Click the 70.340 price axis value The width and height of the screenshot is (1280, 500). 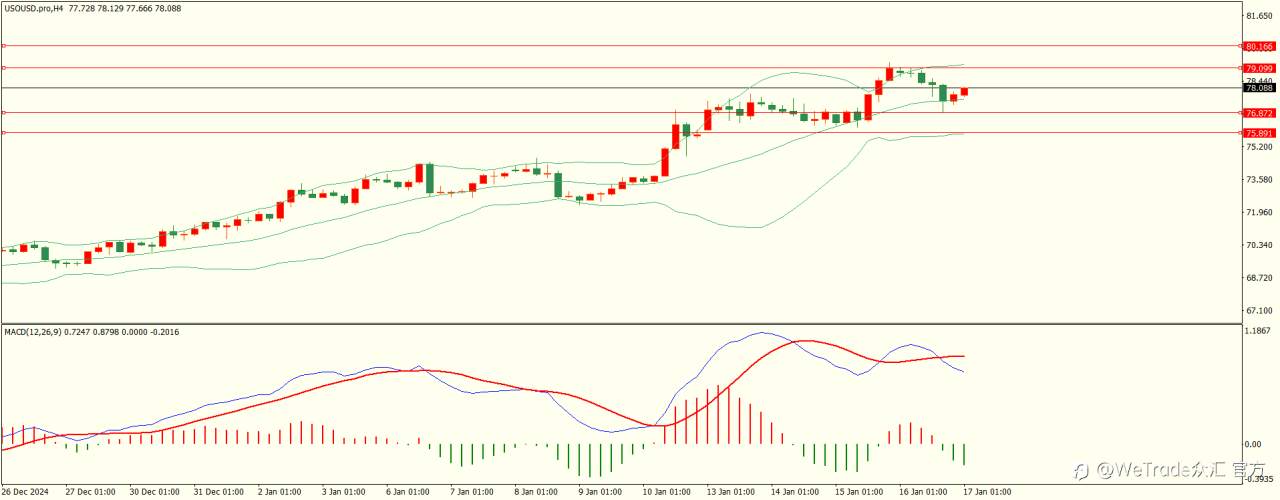[1260, 245]
